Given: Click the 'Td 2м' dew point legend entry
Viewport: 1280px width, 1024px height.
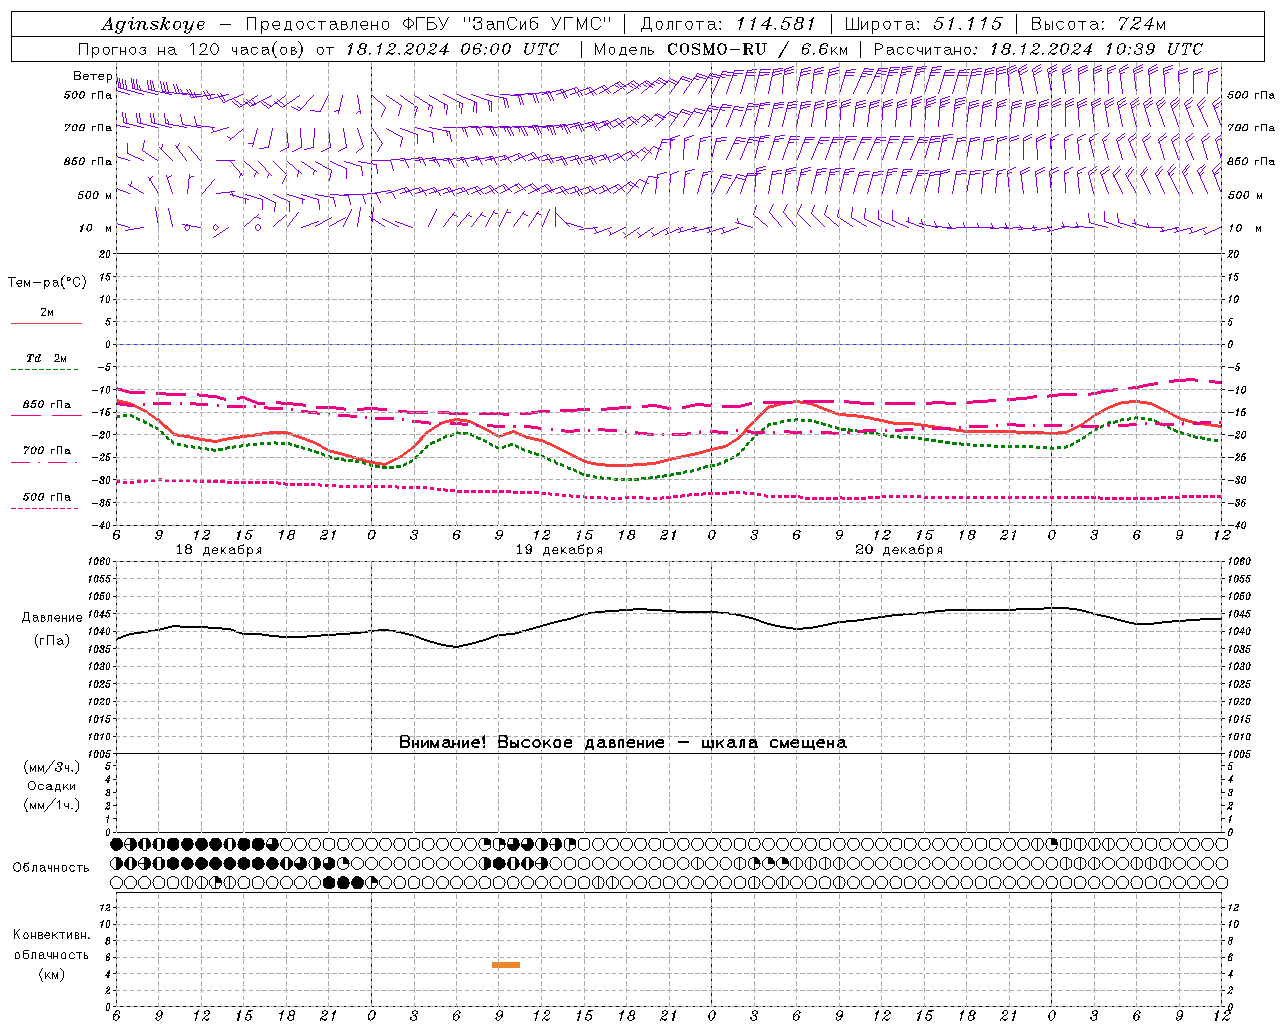Looking at the screenshot, I should coord(47,358).
